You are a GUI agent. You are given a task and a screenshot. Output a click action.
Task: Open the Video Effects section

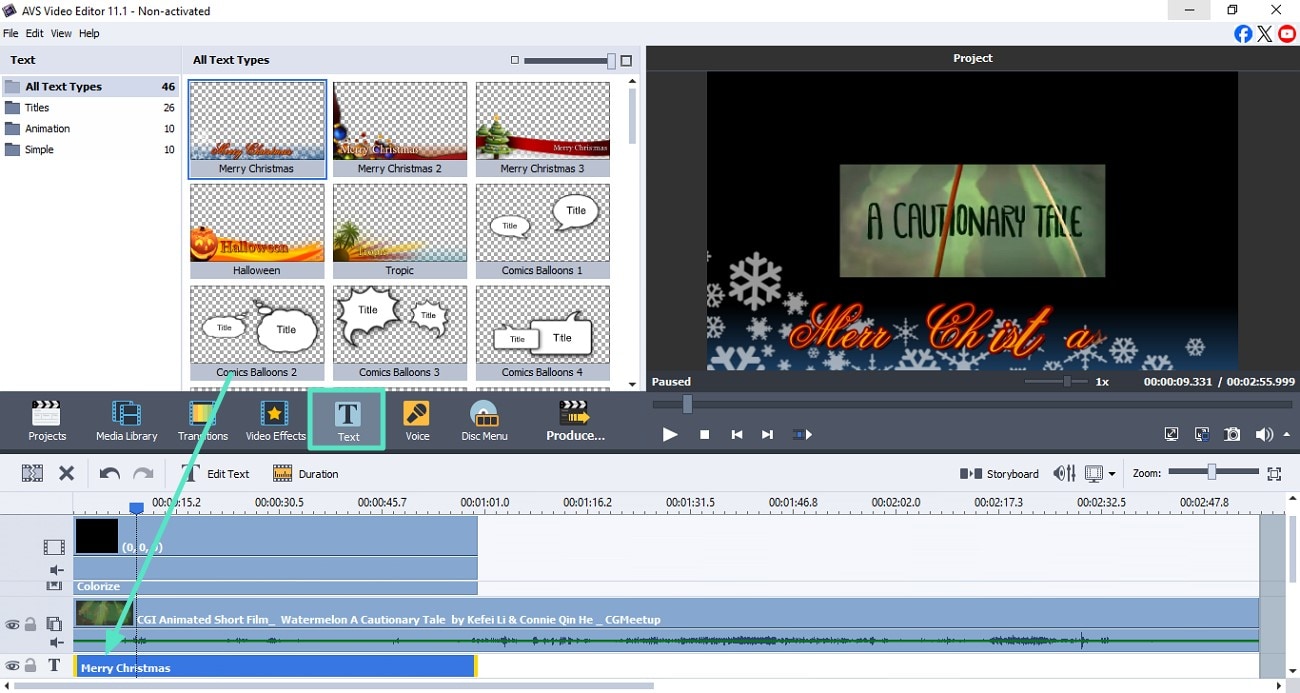click(275, 421)
